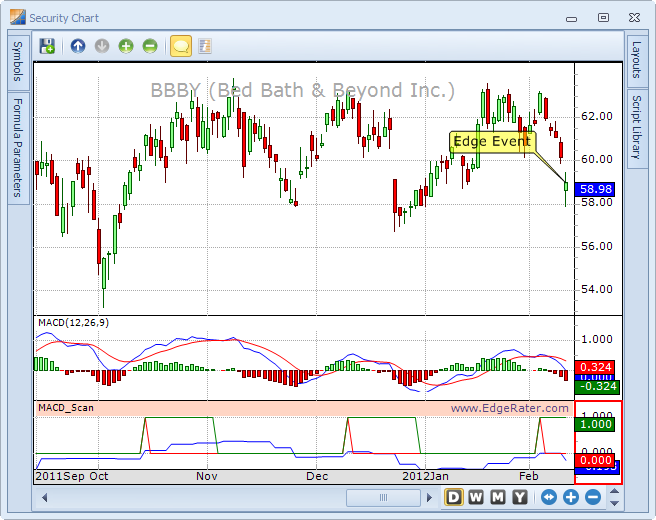
Task: Click the 54.00 price axis label
Action: tap(597, 289)
